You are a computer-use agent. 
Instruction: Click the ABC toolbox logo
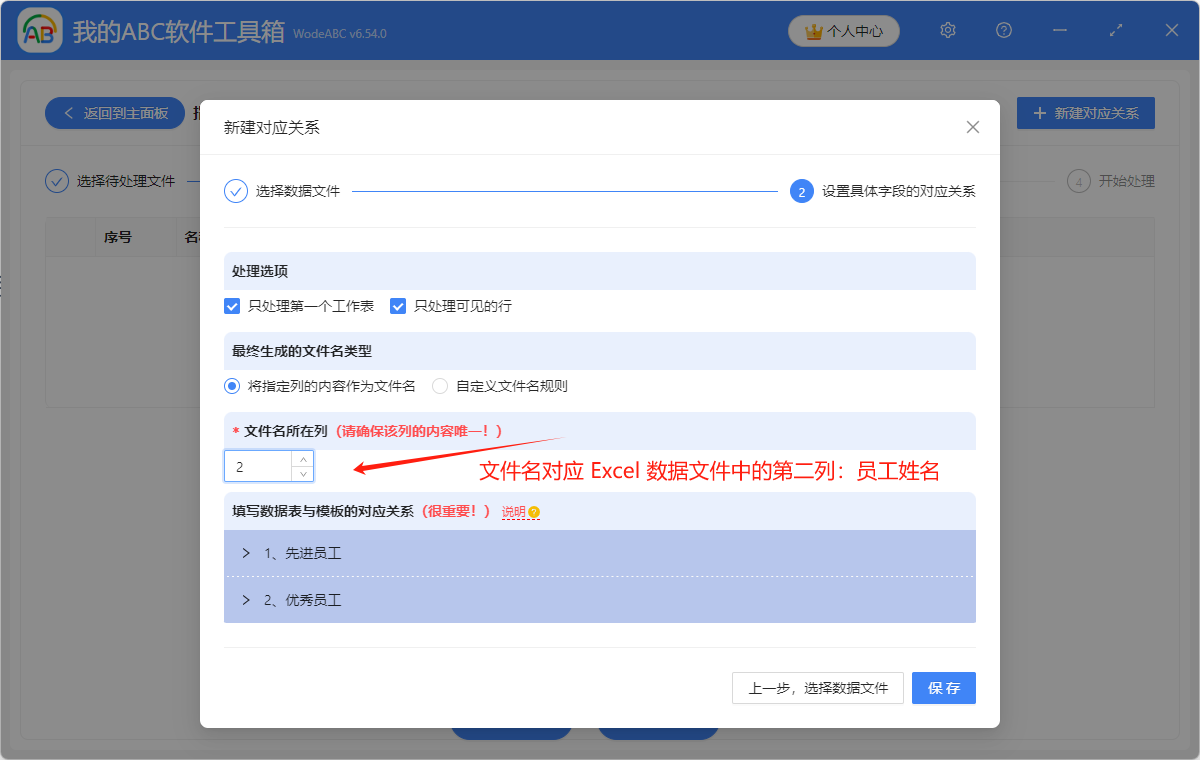point(38,30)
